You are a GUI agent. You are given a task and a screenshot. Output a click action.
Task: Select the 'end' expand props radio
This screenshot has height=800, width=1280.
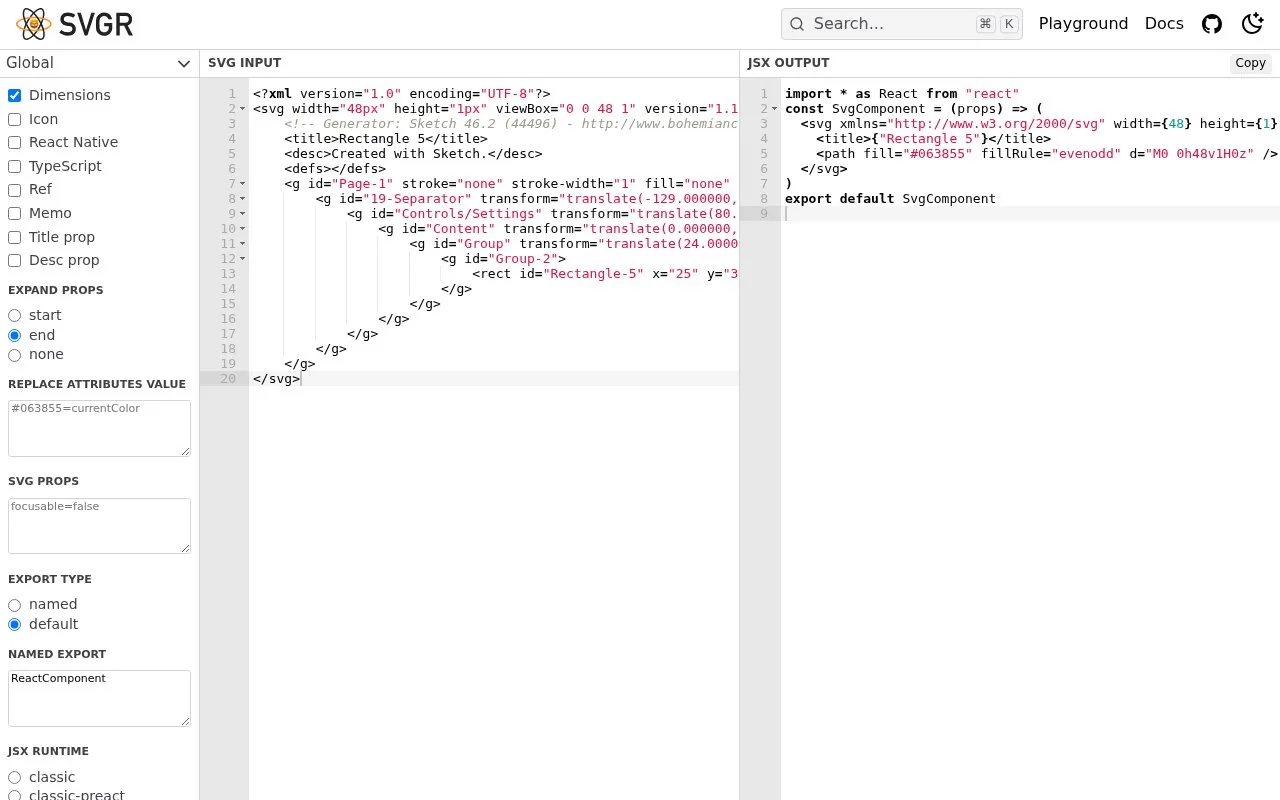[14, 335]
